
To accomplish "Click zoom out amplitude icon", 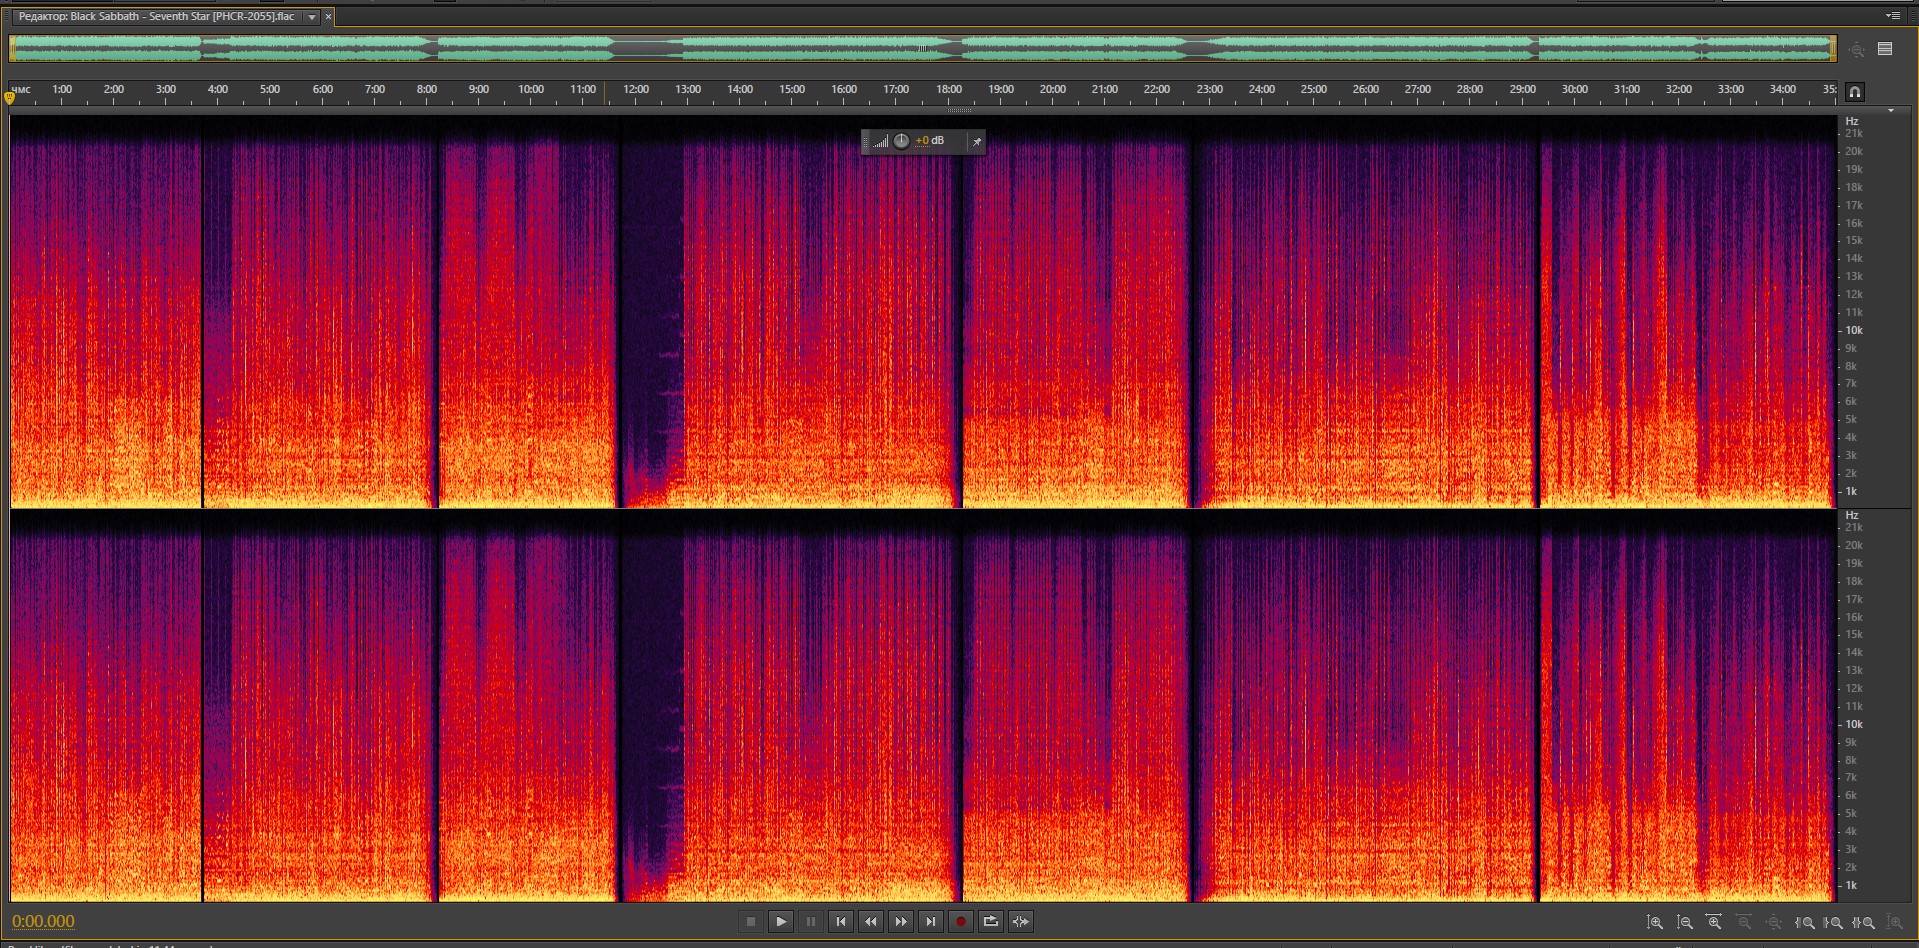I will tap(1685, 923).
